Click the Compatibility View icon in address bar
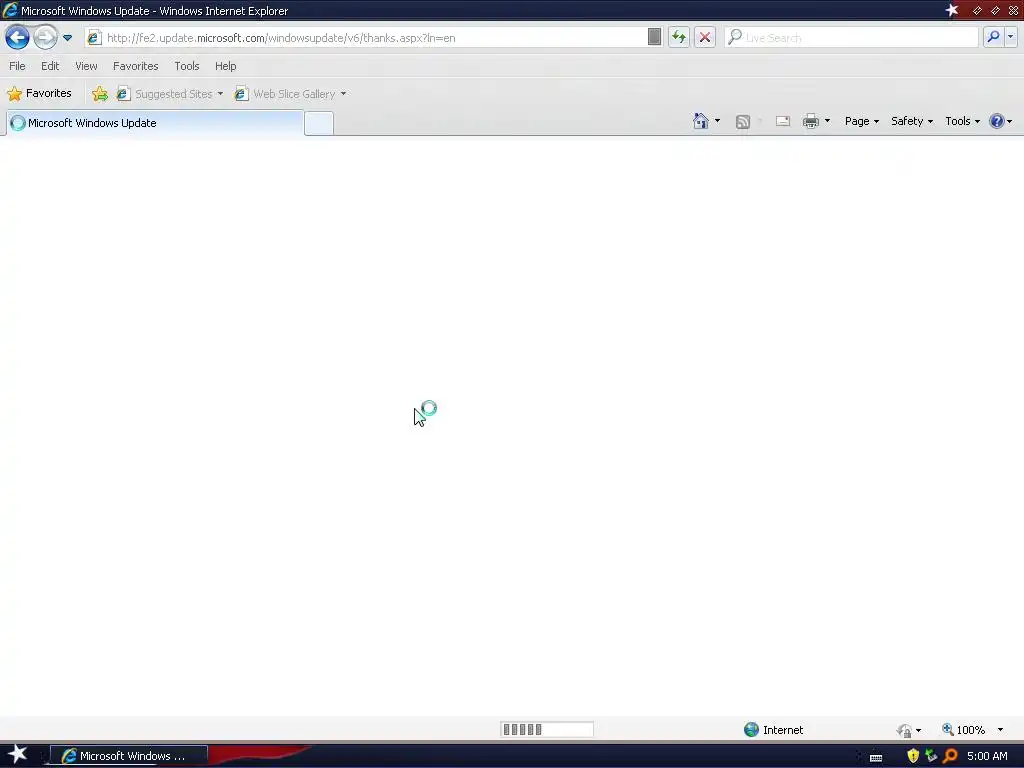This screenshot has width=1024, height=768. [654, 37]
